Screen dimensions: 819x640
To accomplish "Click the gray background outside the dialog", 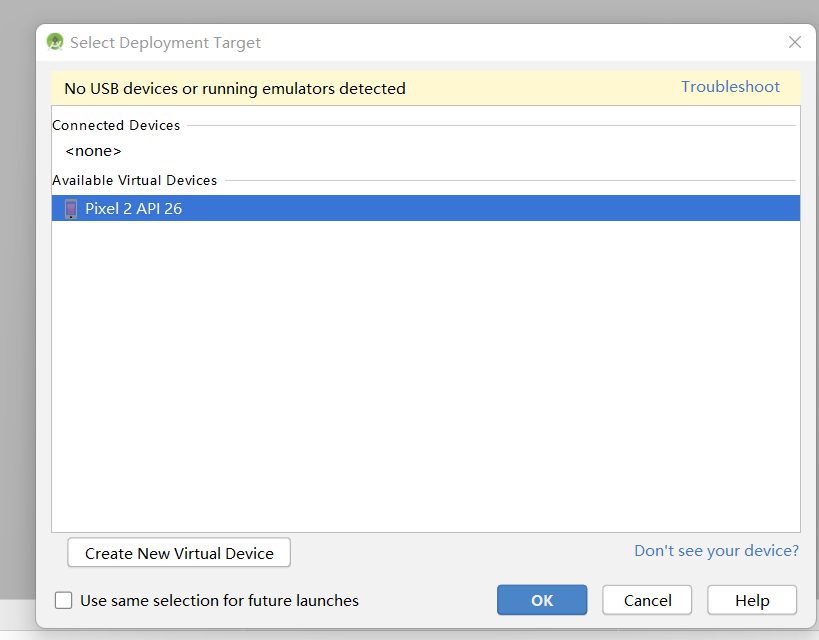I will point(15,300).
